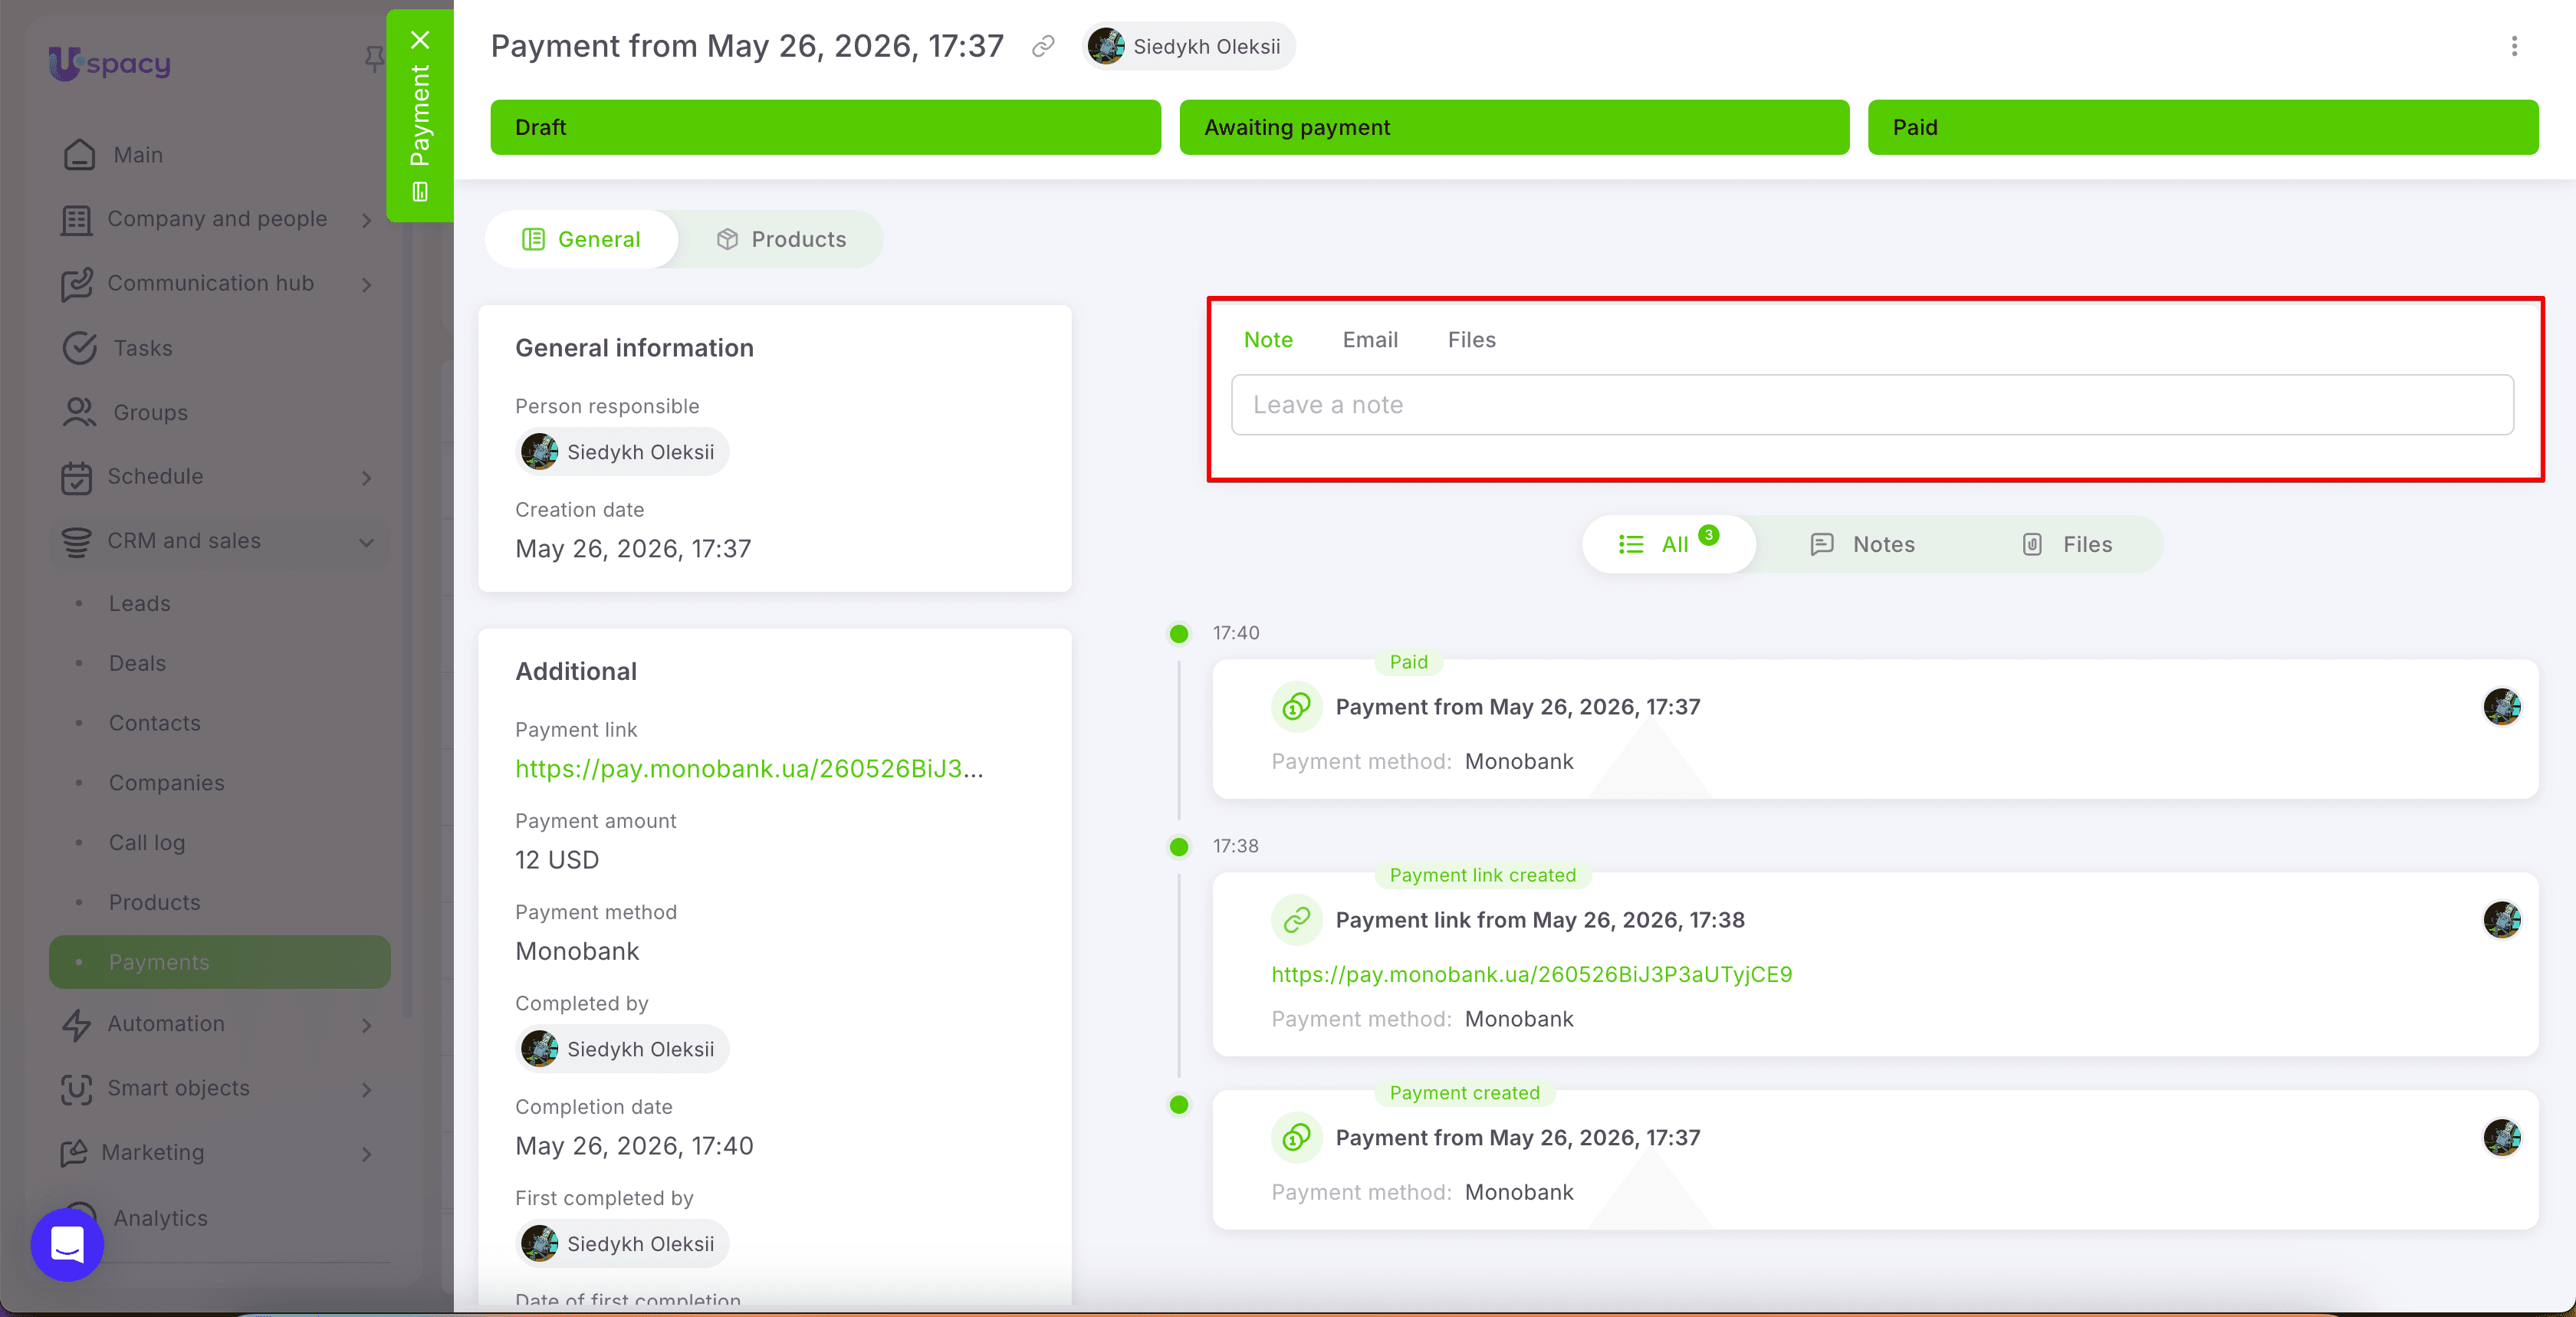This screenshot has height=1317, width=2576.
Task: Open Payments in sidebar
Action: pos(220,962)
